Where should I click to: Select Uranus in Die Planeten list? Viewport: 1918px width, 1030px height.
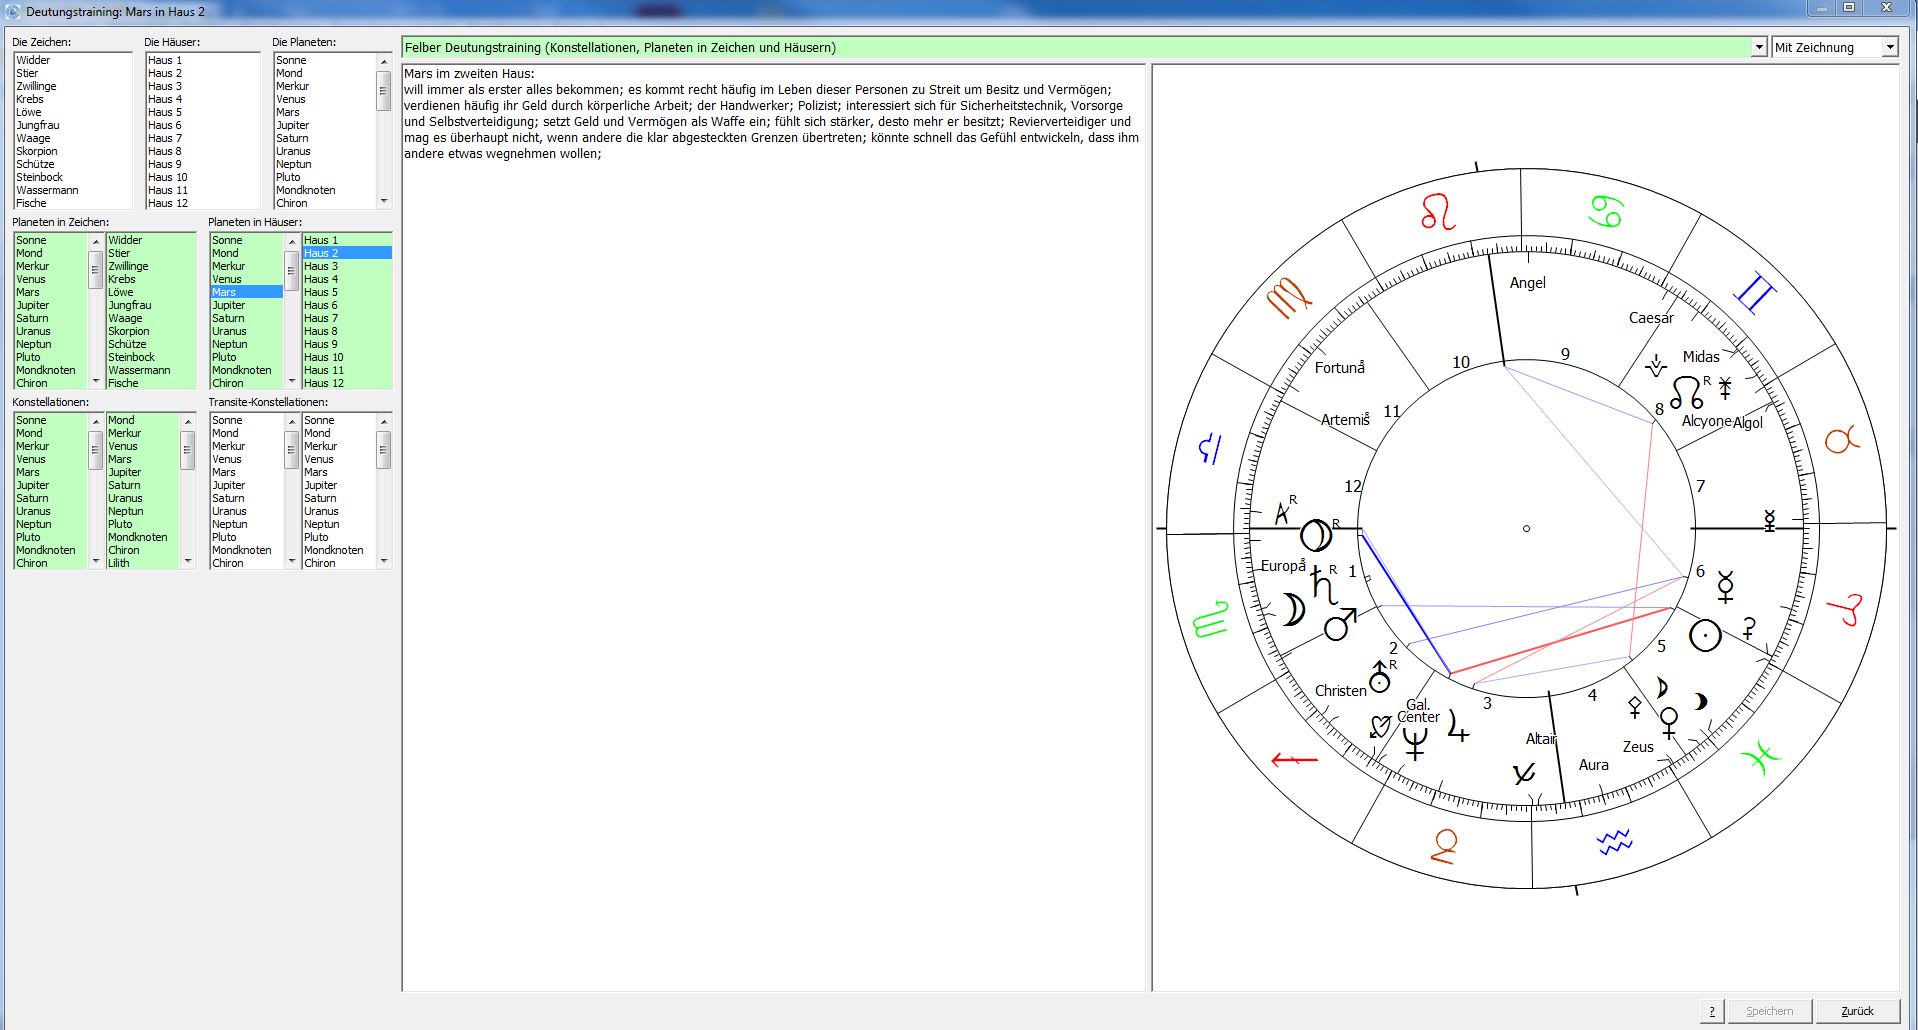[x=325, y=151]
